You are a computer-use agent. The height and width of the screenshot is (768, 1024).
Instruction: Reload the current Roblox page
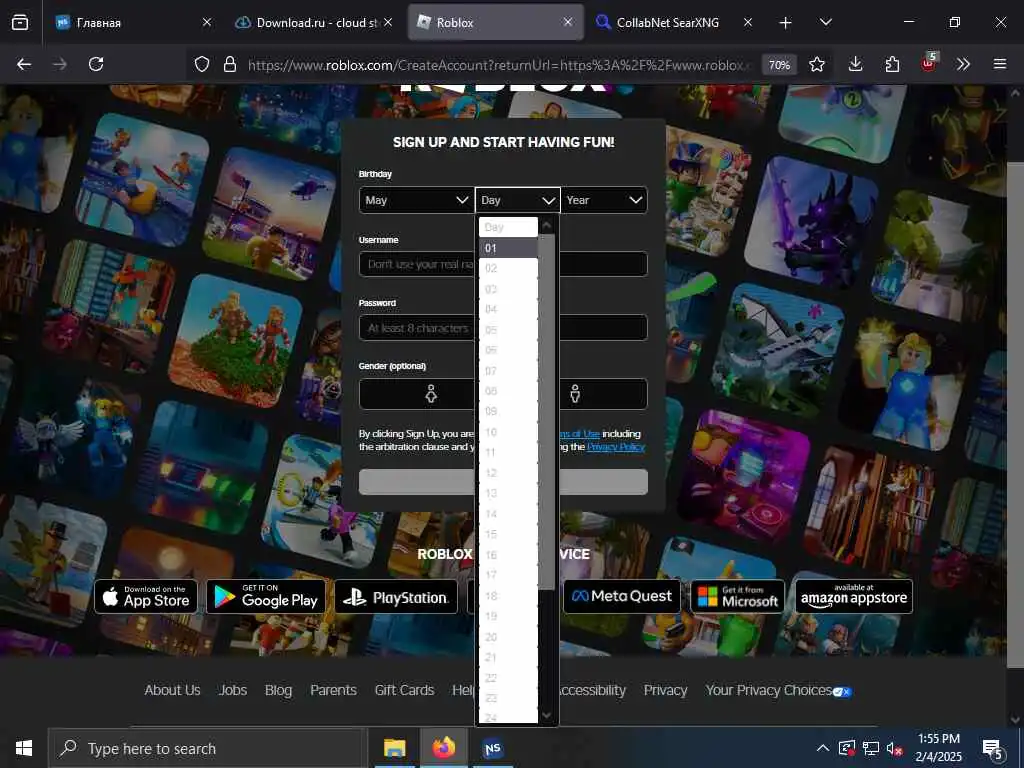96,64
